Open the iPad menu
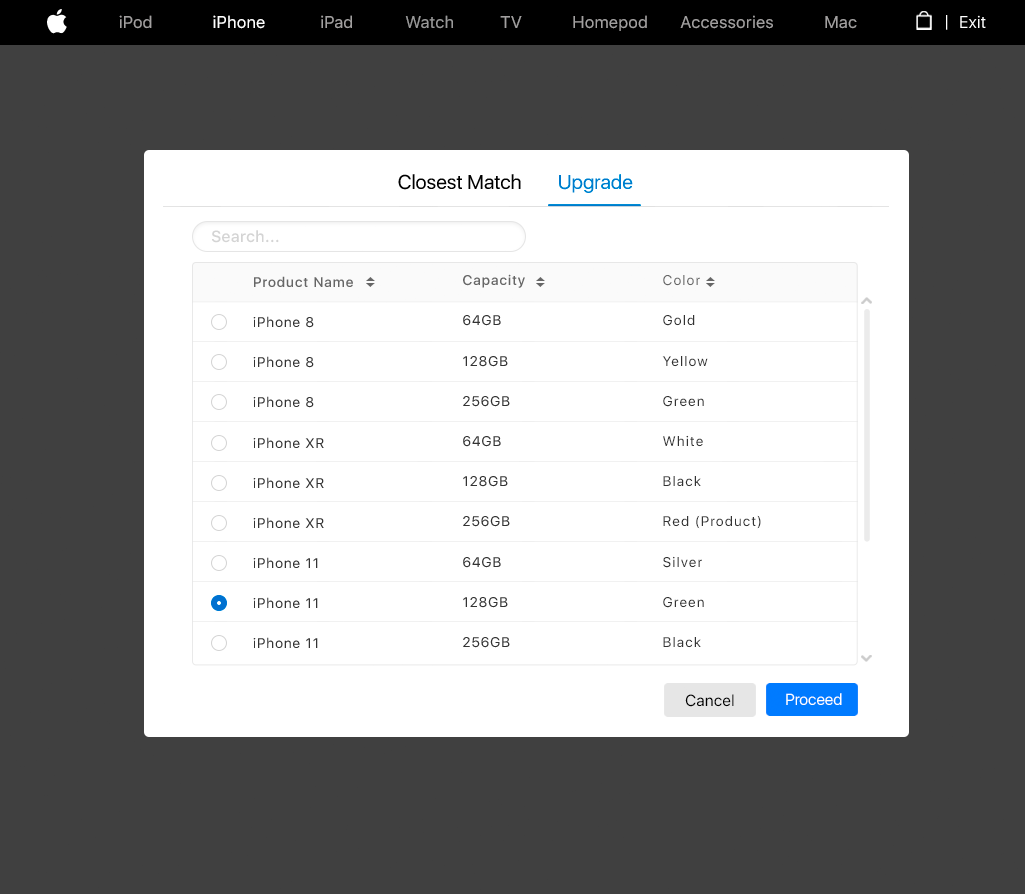Screen dimensions: 1025x894 point(336,22)
